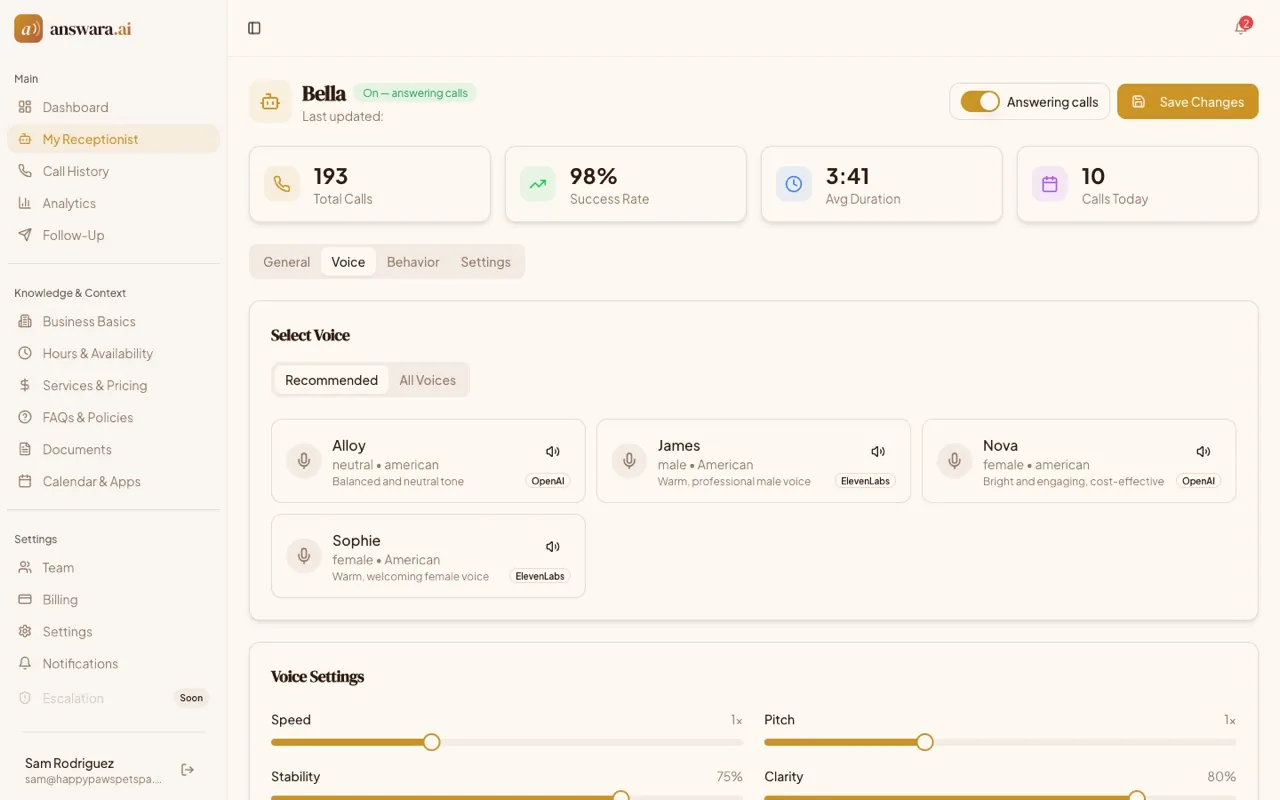Click the My Receptionist robot icon in sidebar
This screenshot has width=1280, height=800.
pyautogui.click(x=25, y=139)
